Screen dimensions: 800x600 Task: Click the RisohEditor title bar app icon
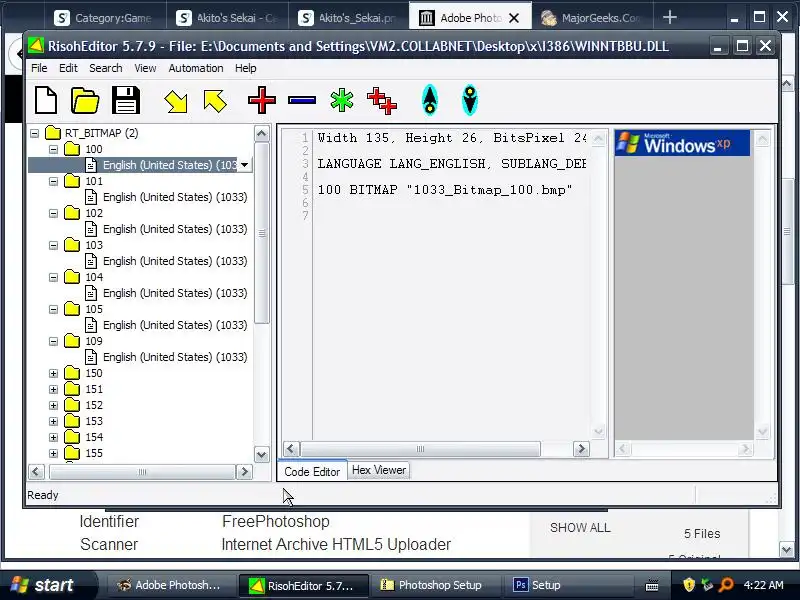[36, 46]
